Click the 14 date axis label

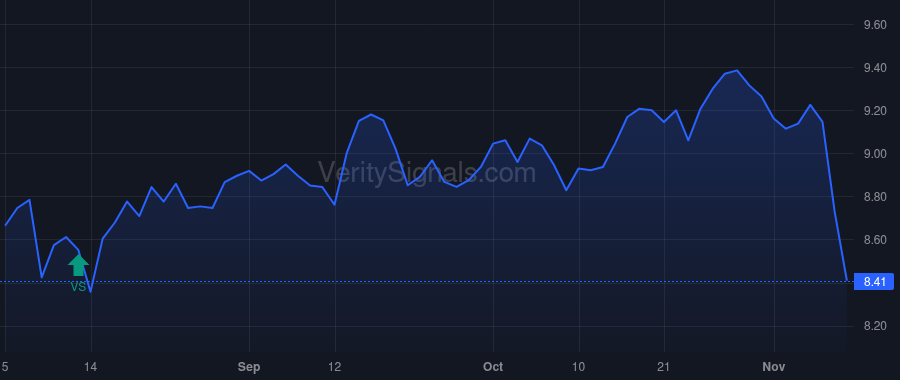[x=91, y=367]
